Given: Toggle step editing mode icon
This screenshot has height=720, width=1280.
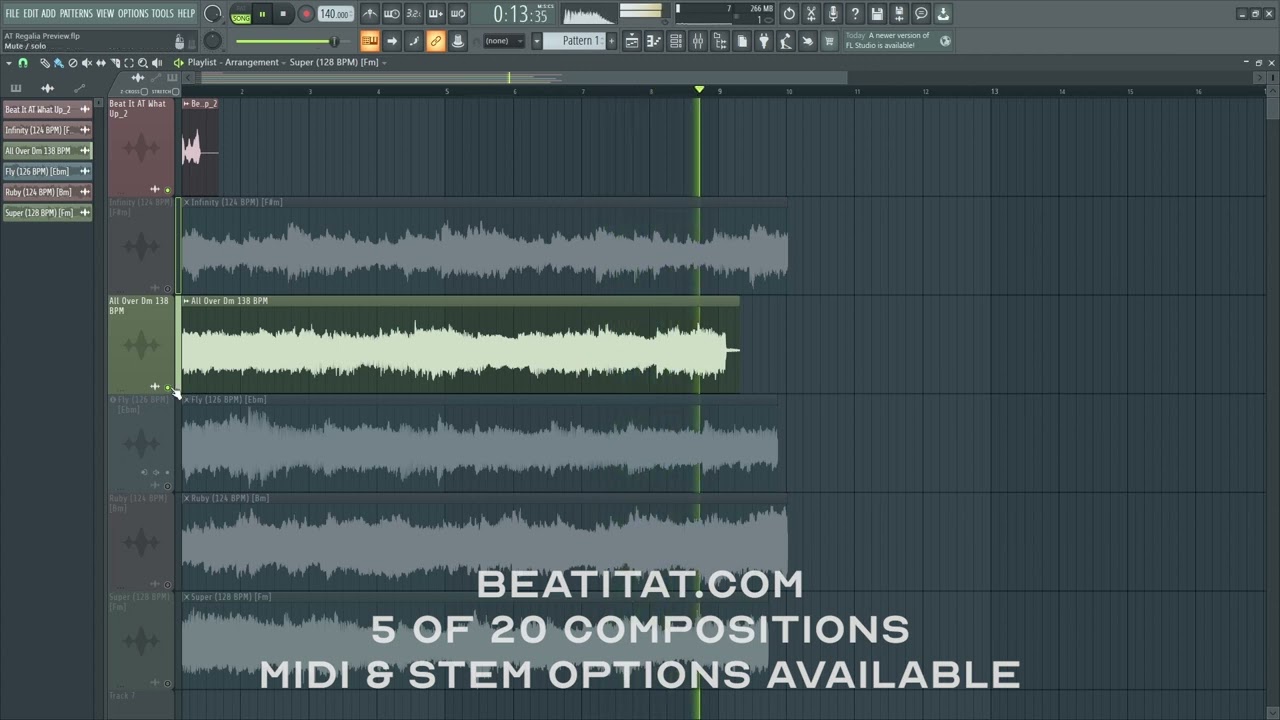Looking at the screenshot, I should coord(414,41).
